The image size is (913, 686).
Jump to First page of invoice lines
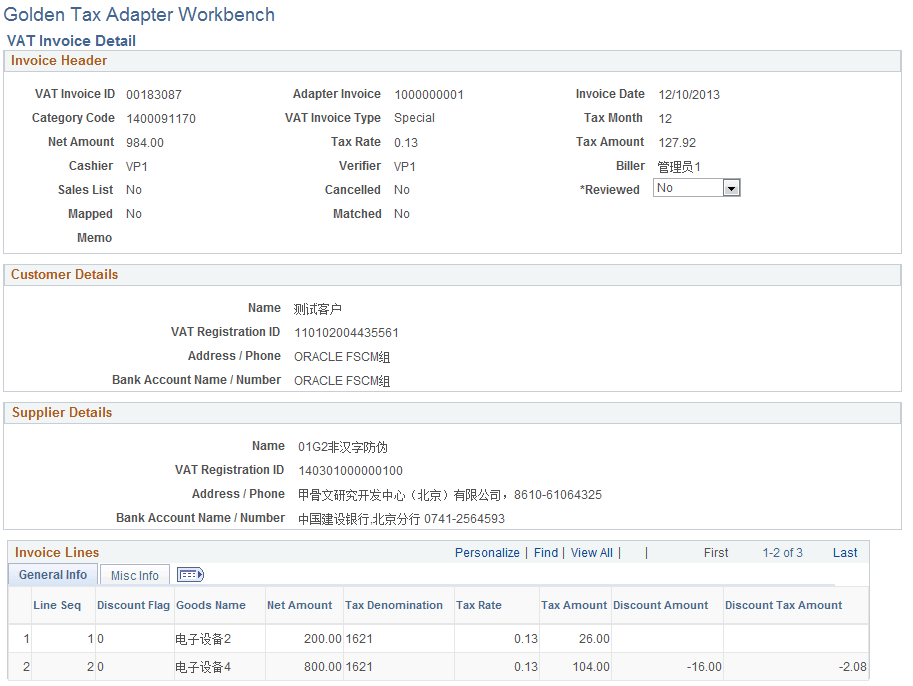click(x=715, y=552)
